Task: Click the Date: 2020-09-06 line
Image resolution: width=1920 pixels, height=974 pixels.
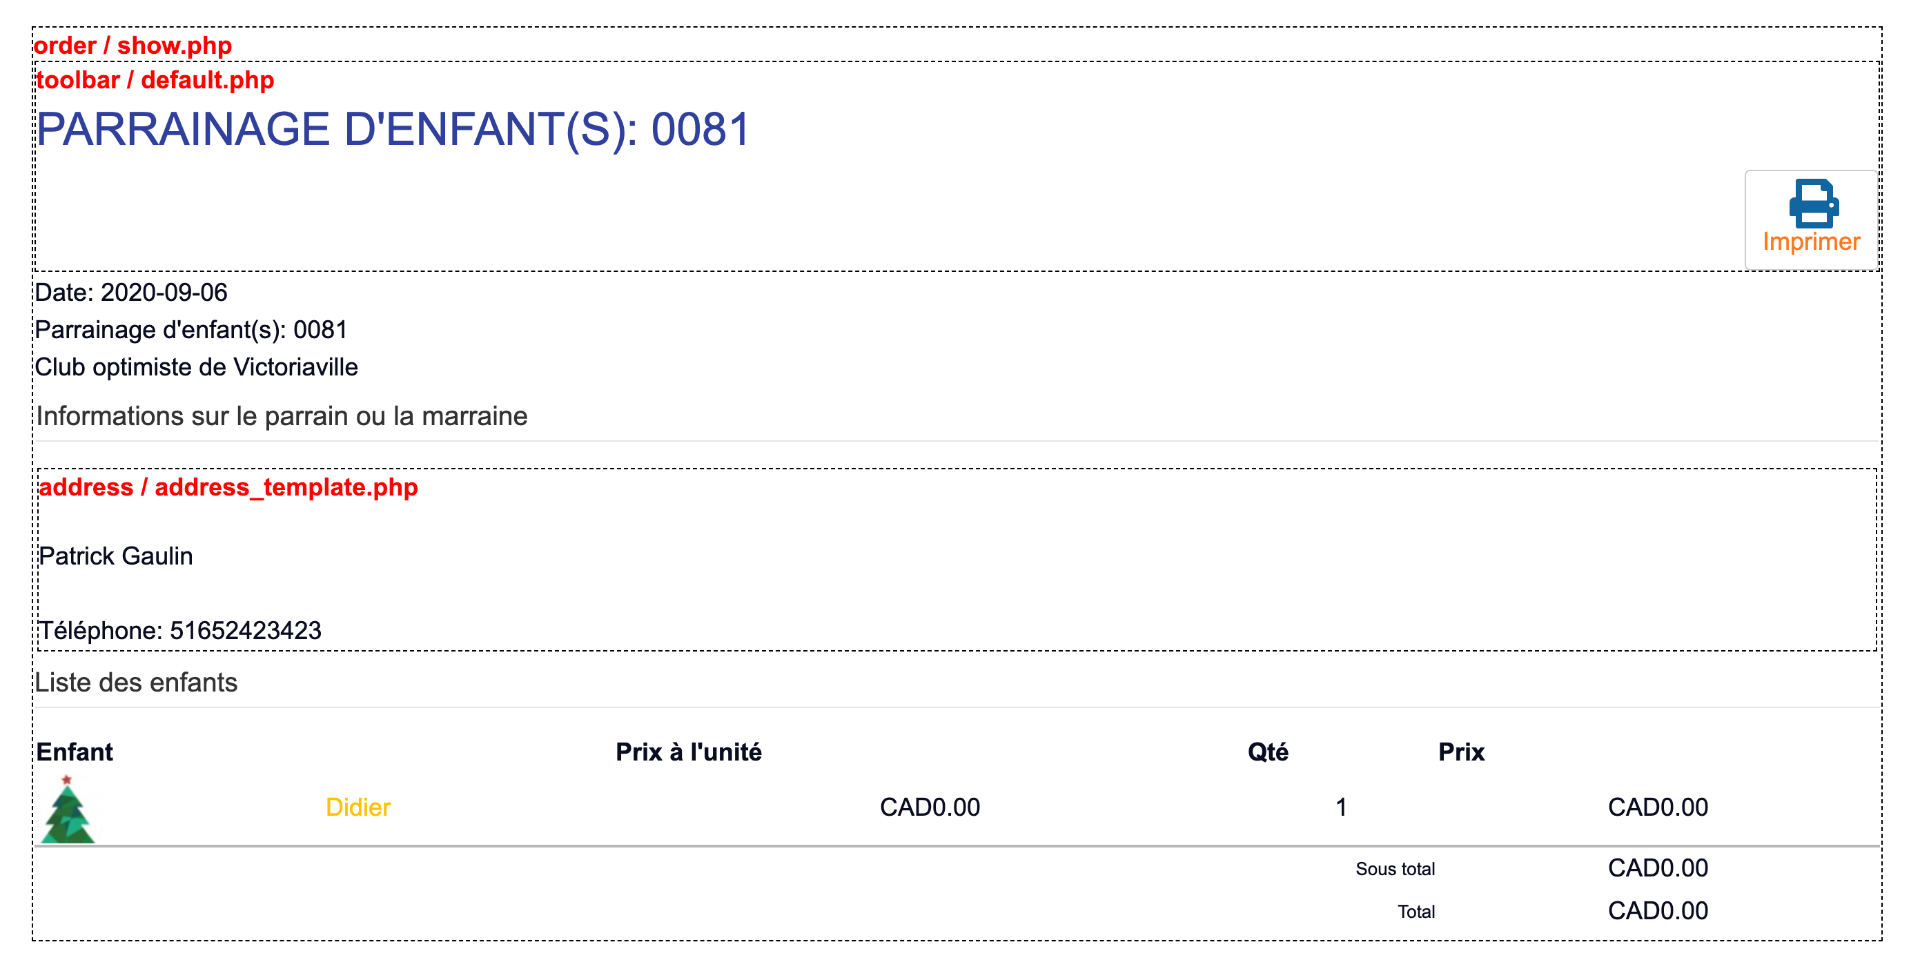Action: [x=131, y=292]
